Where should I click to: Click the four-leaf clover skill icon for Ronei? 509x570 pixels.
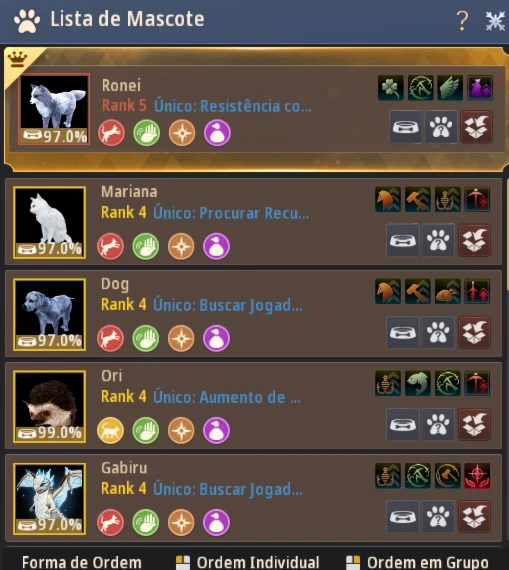[x=390, y=88]
